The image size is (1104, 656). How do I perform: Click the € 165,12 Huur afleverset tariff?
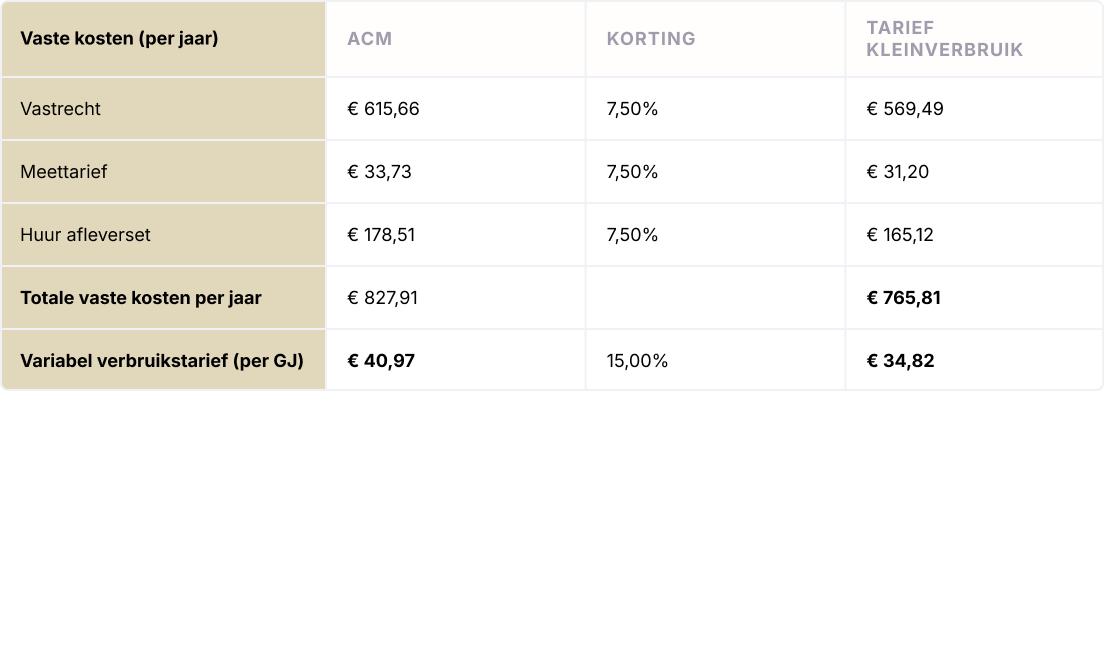(900, 235)
